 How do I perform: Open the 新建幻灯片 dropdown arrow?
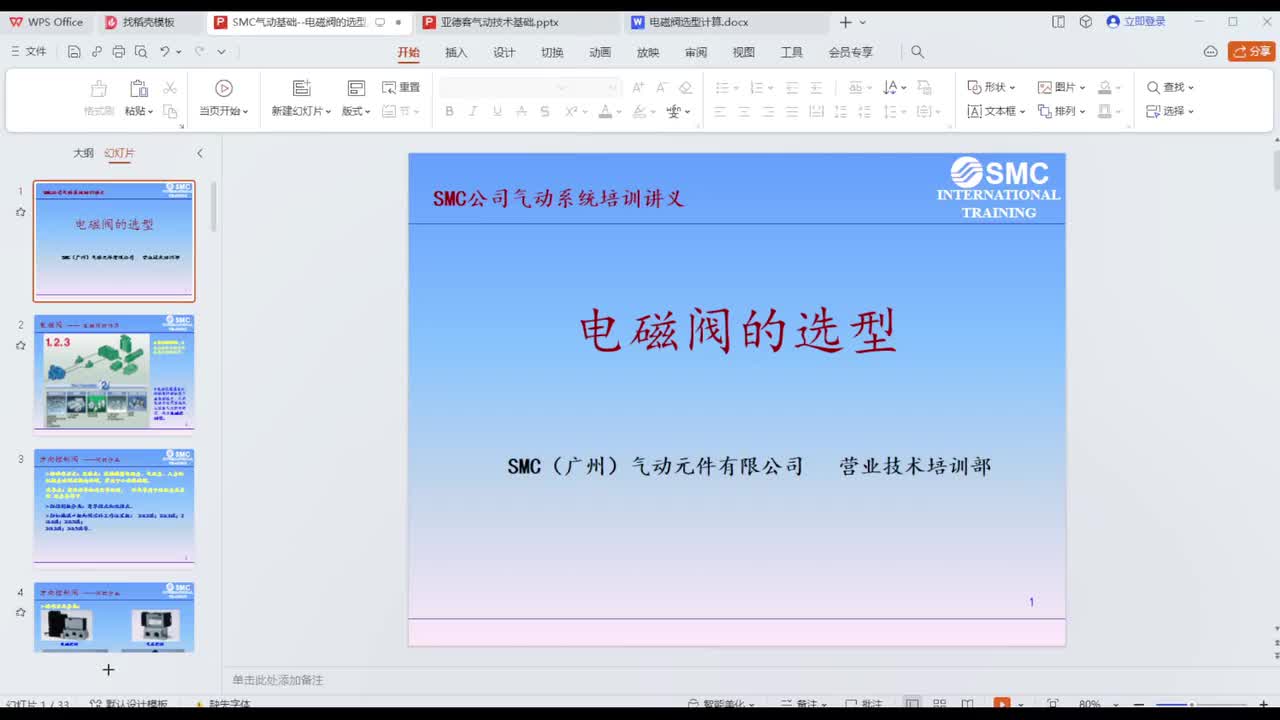[x=328, y=112]
